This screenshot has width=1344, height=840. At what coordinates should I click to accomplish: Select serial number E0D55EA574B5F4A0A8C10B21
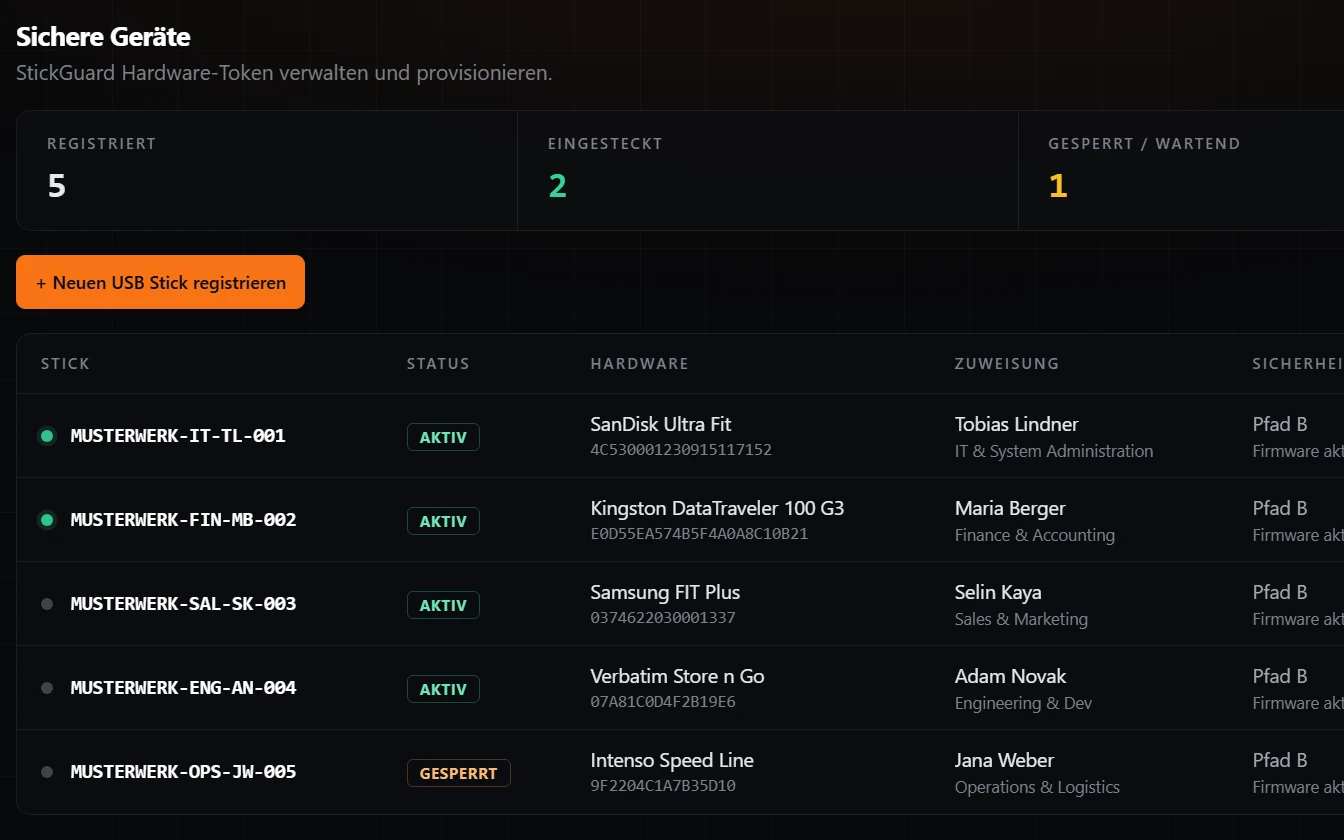(x=699, y=534)
